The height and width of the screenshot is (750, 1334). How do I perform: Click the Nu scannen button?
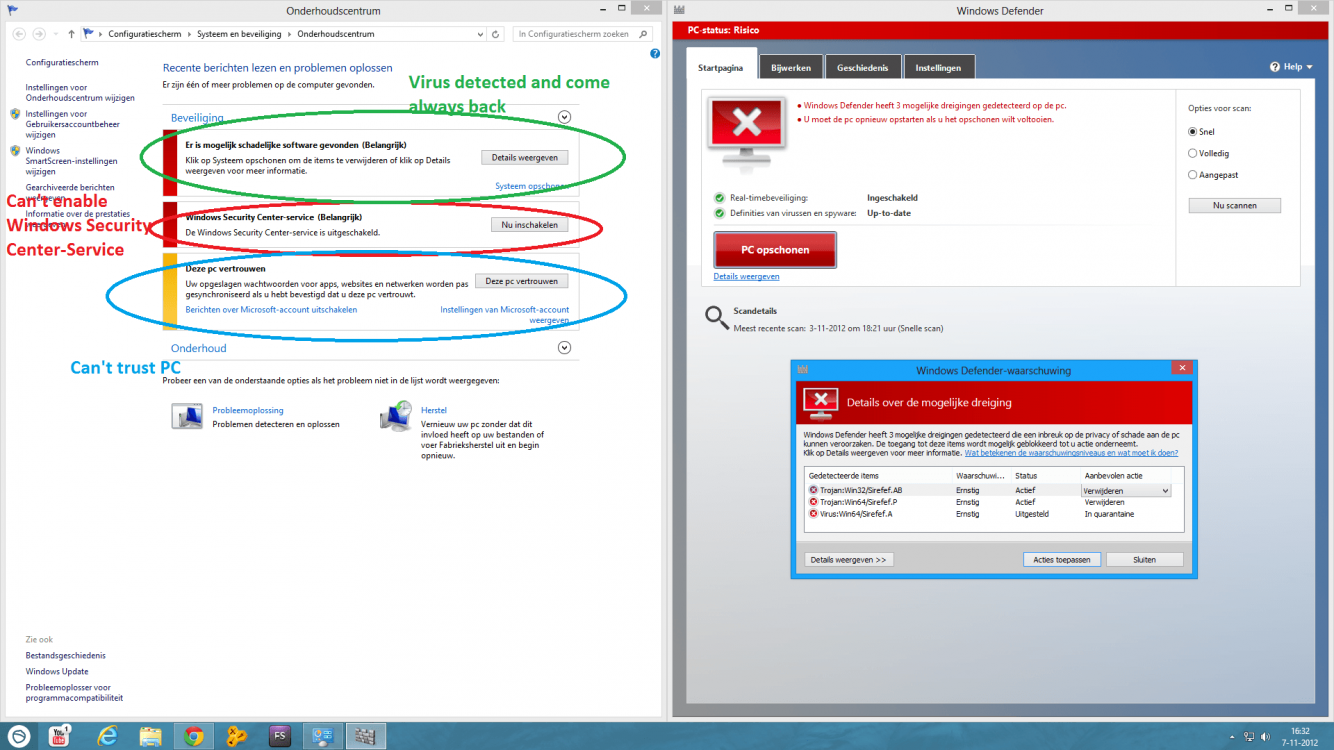(x=1234, y=205)
